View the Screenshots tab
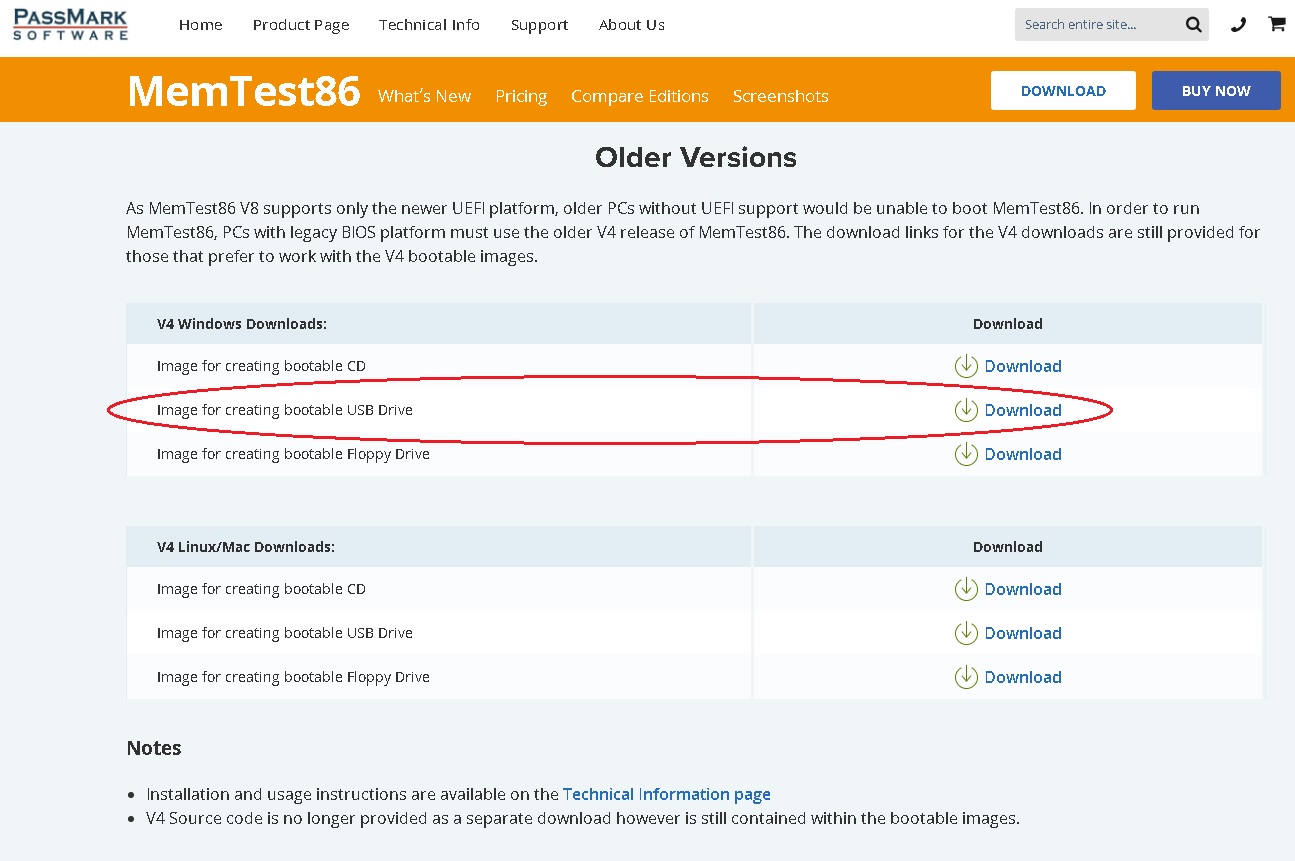 (780, 96)
